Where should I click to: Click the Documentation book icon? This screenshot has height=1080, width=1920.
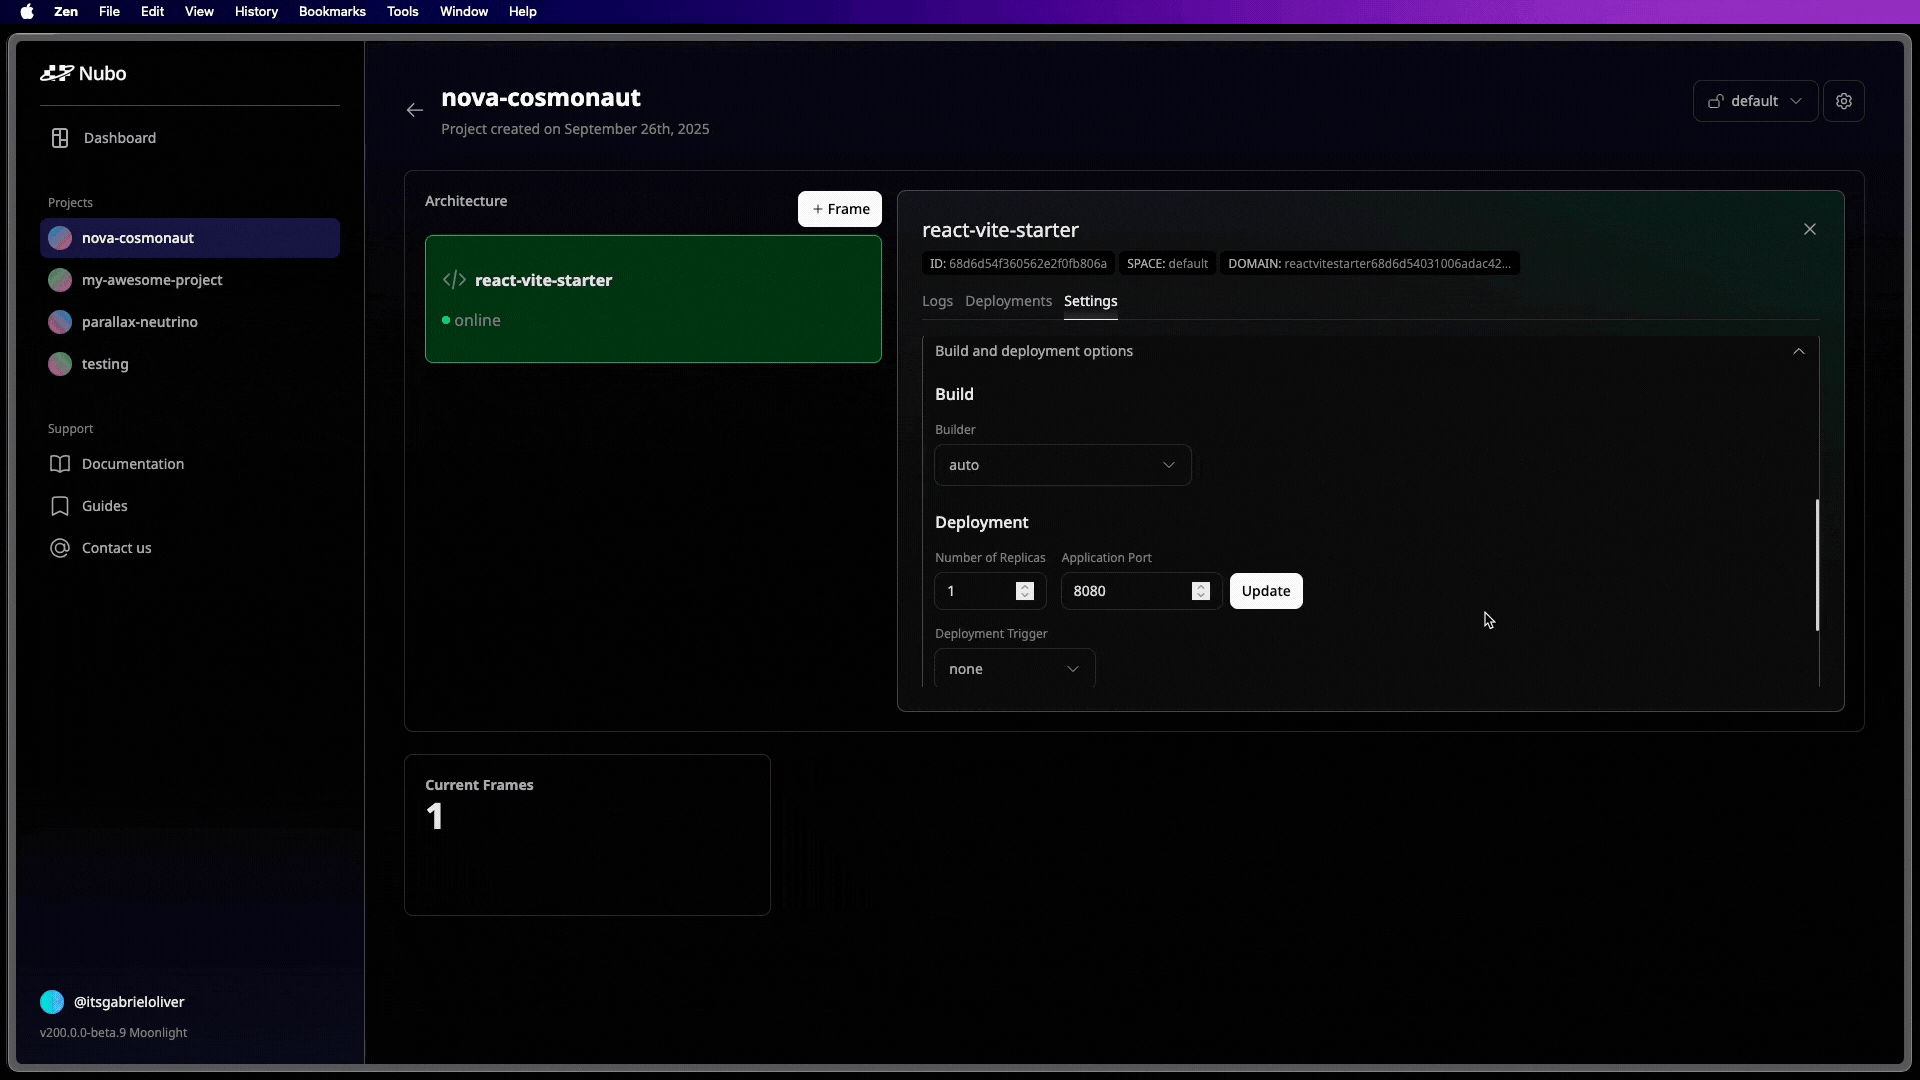(x=60, y=464)
